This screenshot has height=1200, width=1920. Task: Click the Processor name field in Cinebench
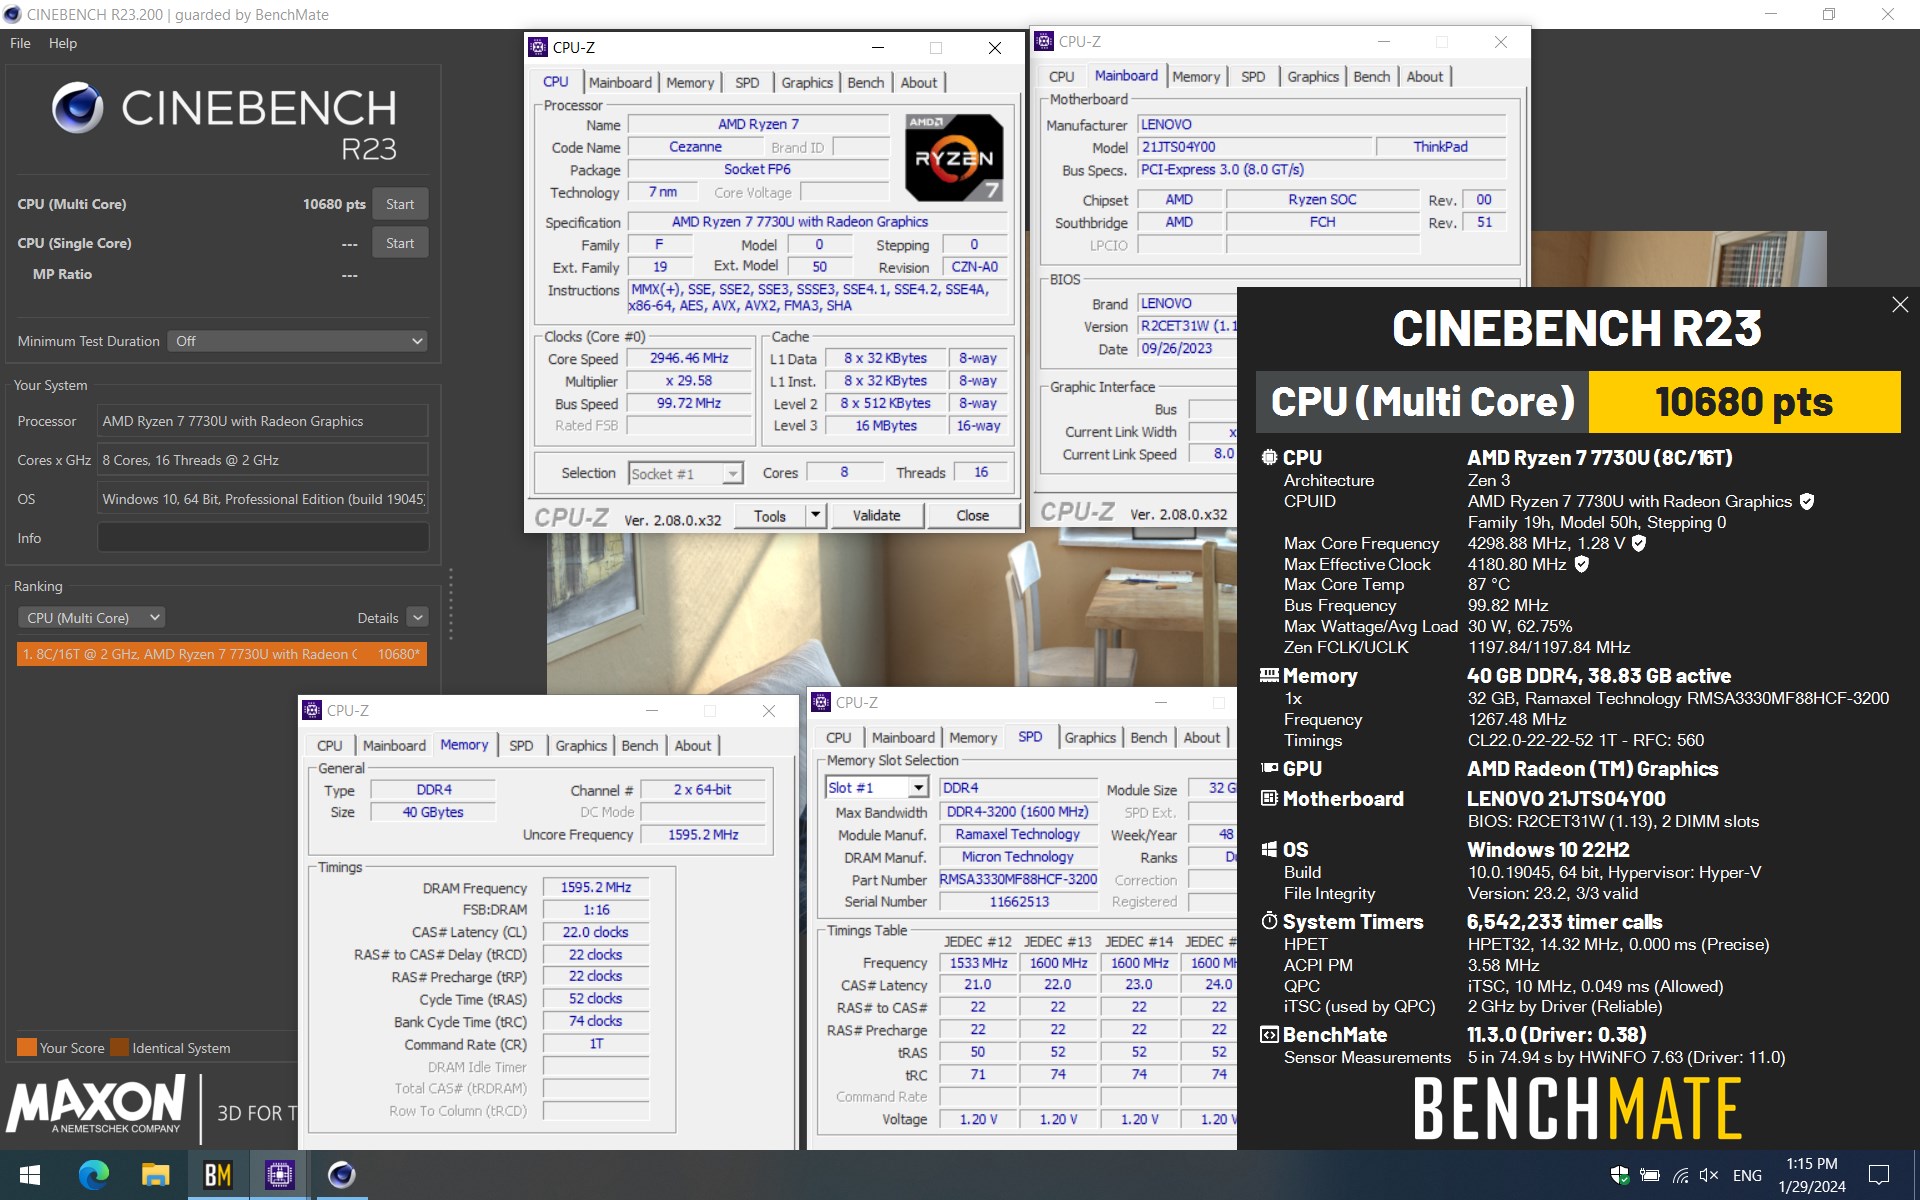pyautogui.click(x=263, y=421)
